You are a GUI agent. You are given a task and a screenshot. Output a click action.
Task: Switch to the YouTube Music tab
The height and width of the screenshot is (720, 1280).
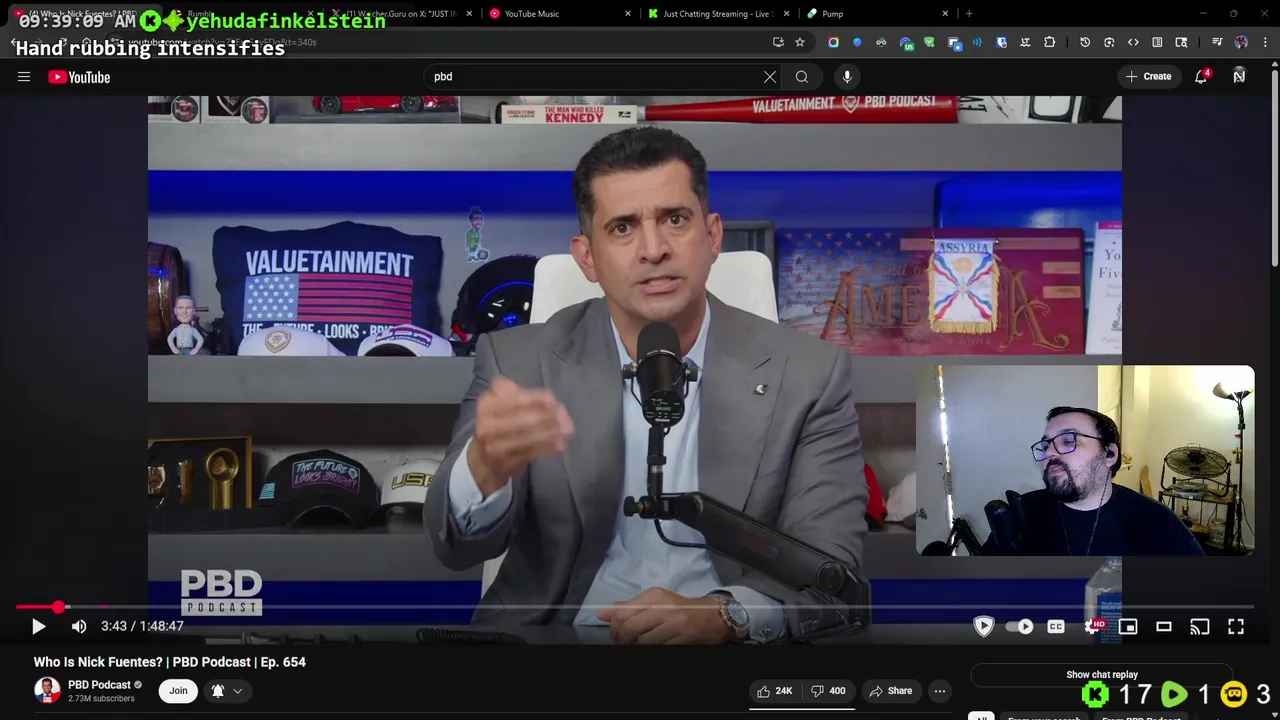coord(558,14)
